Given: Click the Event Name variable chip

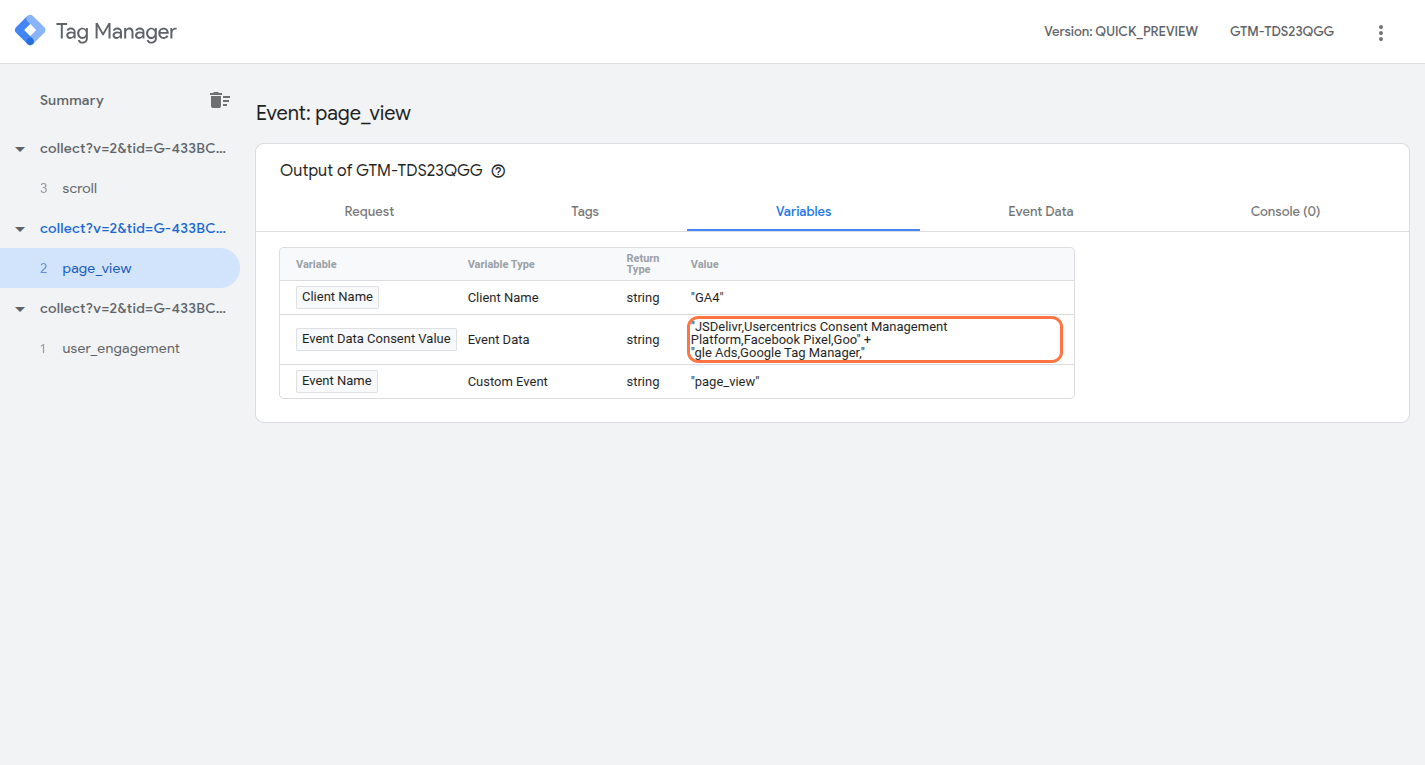Looking at the screenshot, I should pos(337,381).
